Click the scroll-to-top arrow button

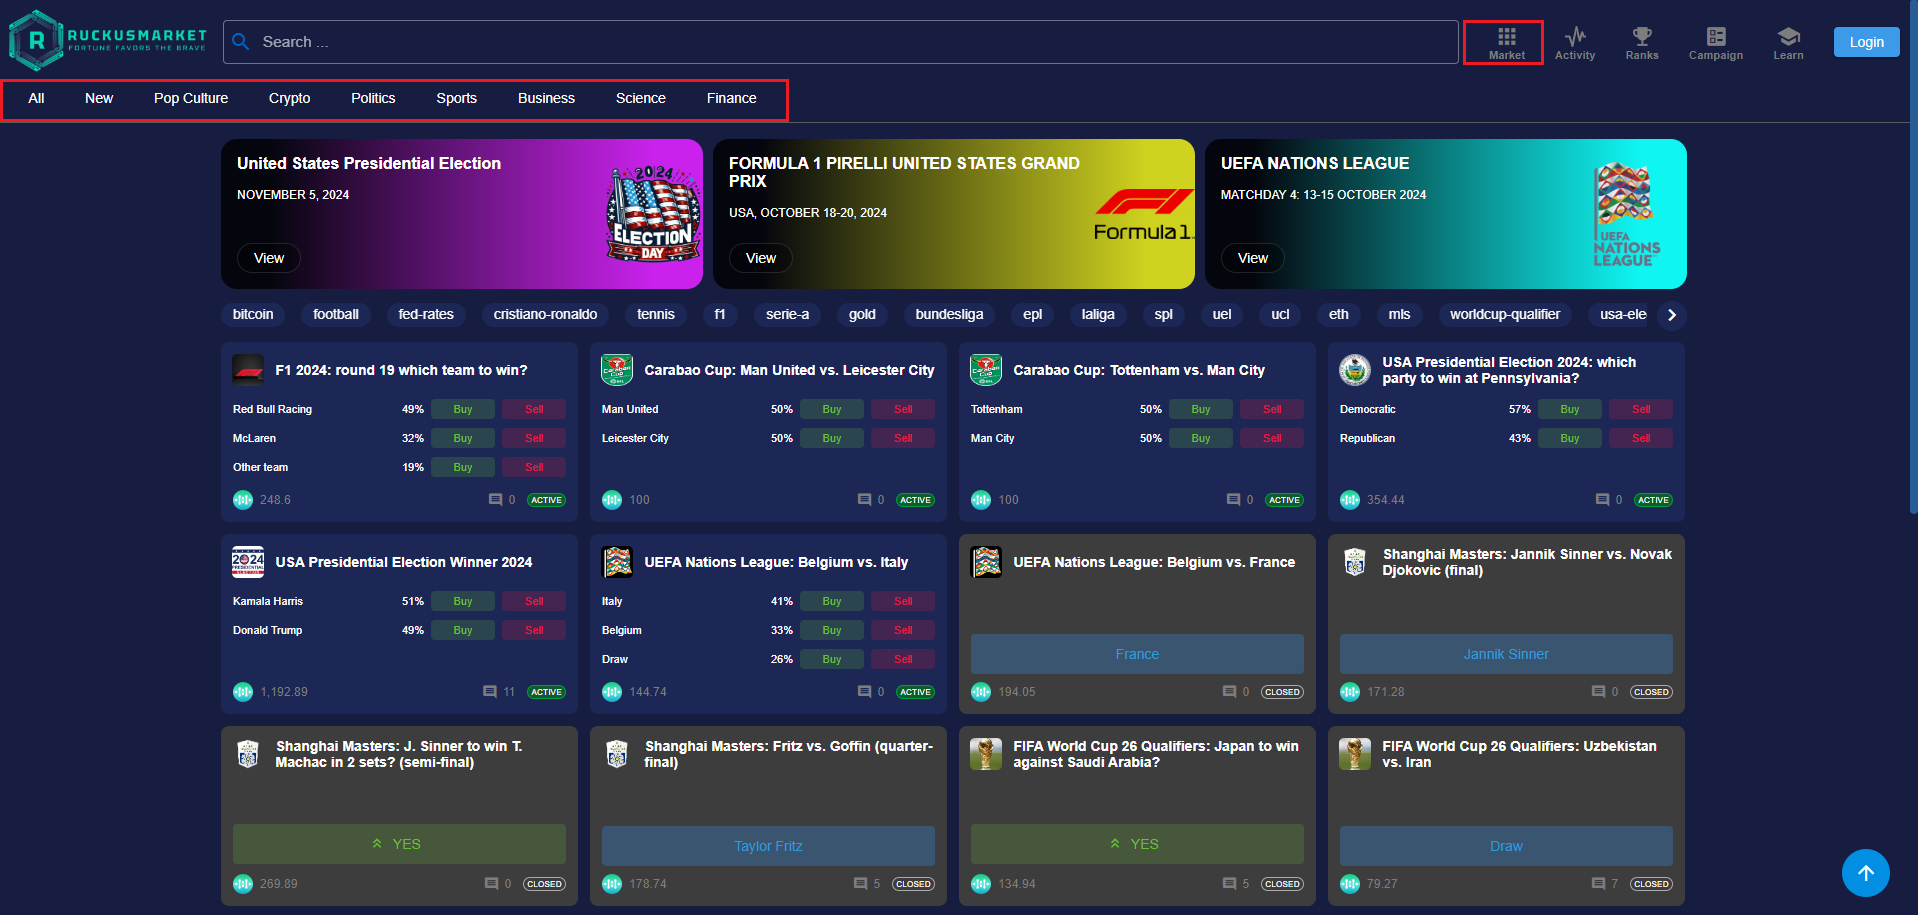coord(1865,873)
